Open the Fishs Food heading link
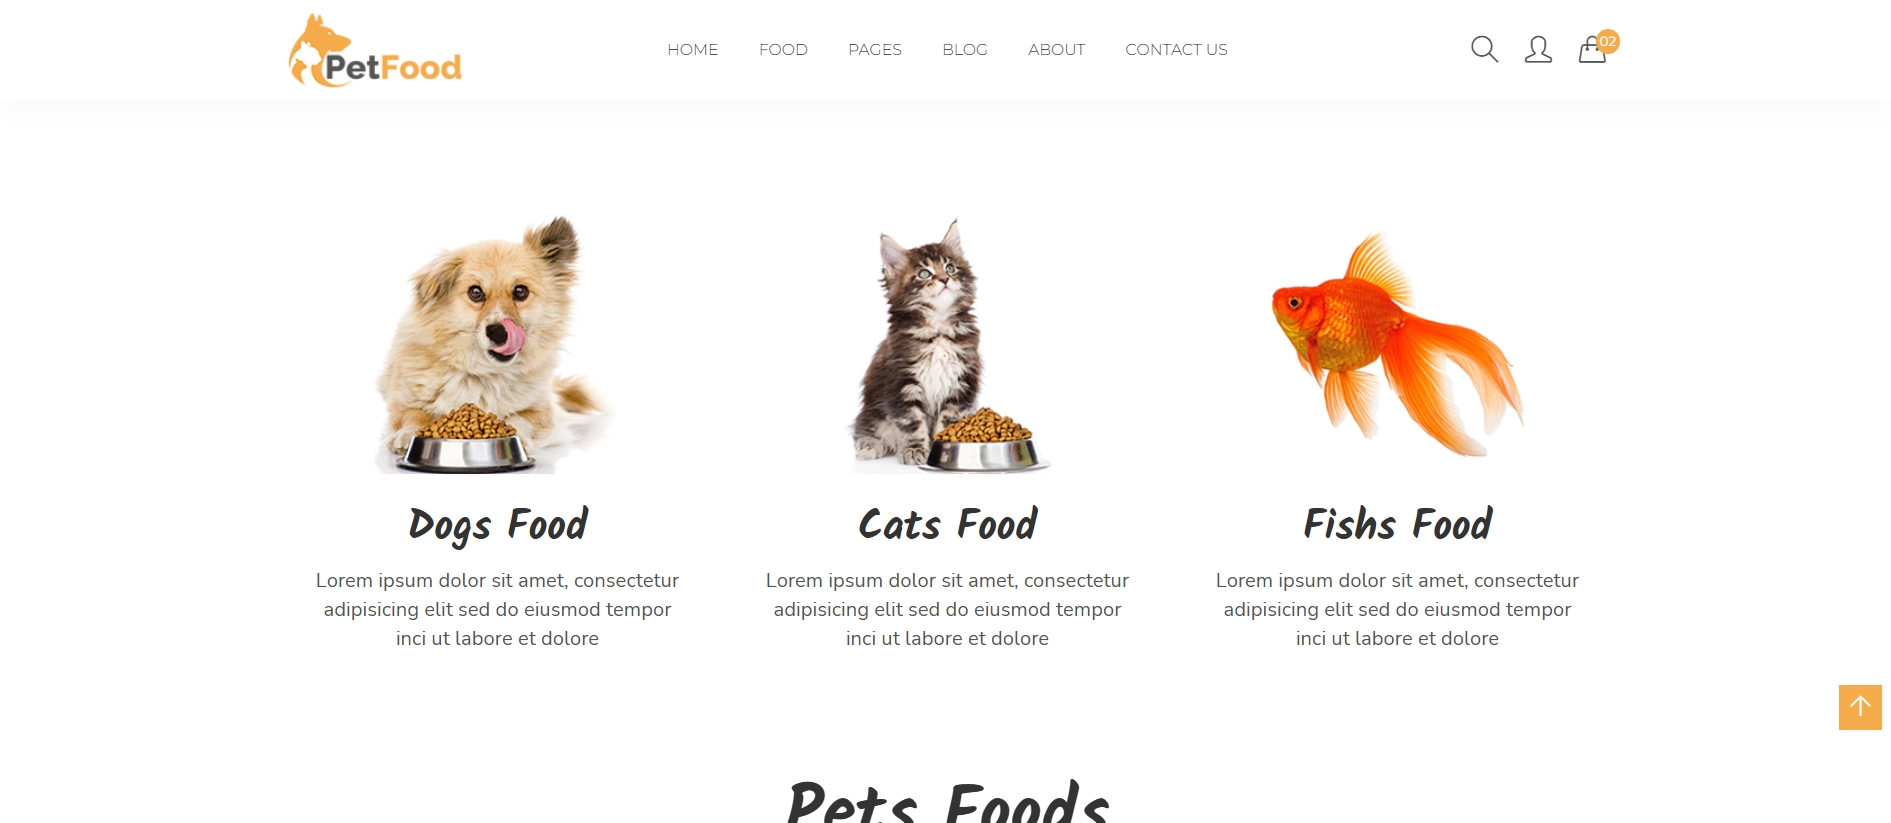Viewport: 1891px width, 823px height. 1397,524
